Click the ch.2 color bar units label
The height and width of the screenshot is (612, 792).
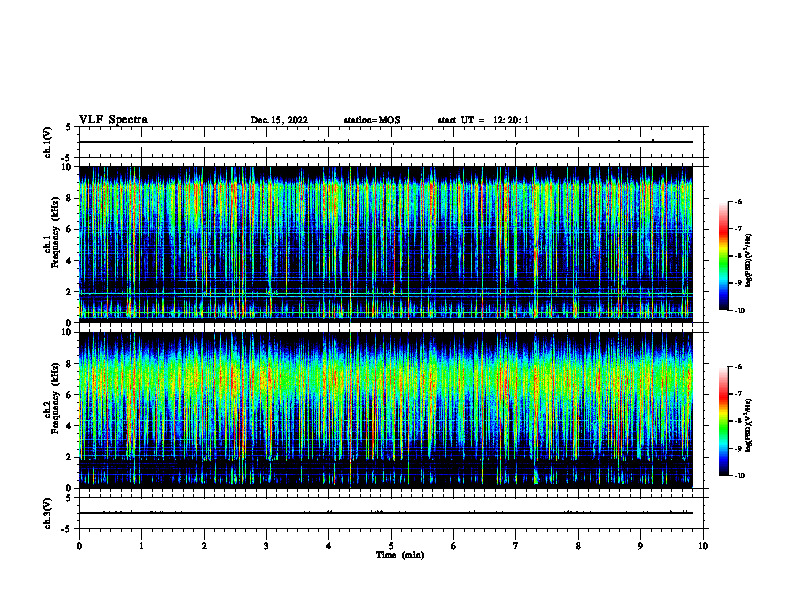[x=749, y=425]
